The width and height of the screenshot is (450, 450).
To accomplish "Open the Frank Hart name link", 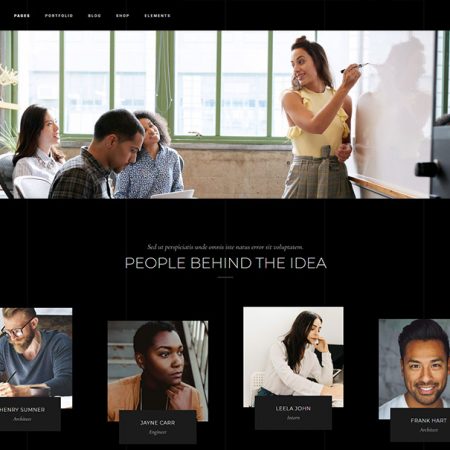I will (x=429, y=421).
